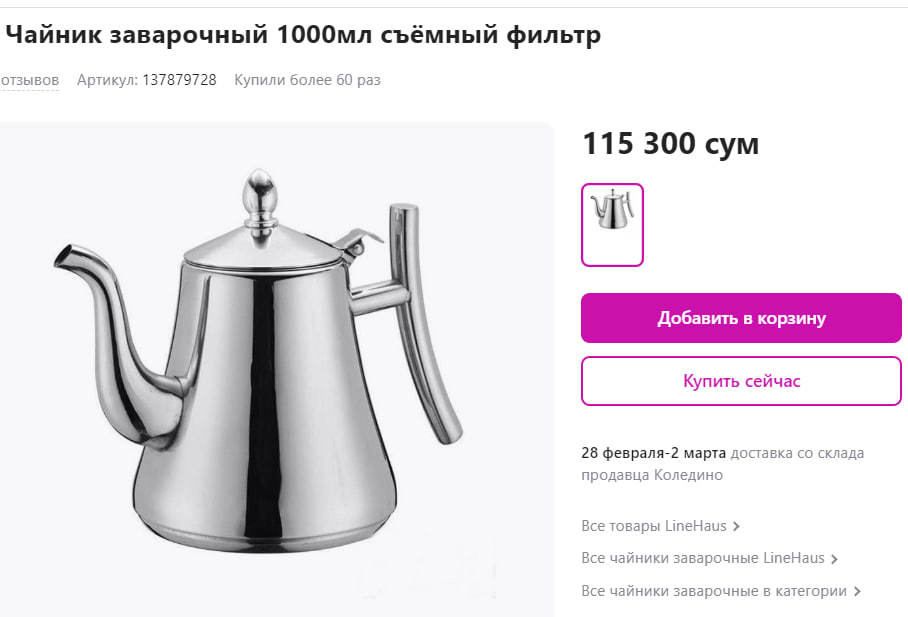Image resolution: width=908 pixels, height=617 pixels.
Task: Click chevron beside Все чайники заварочные LineHaus
Action: (834, 559)
